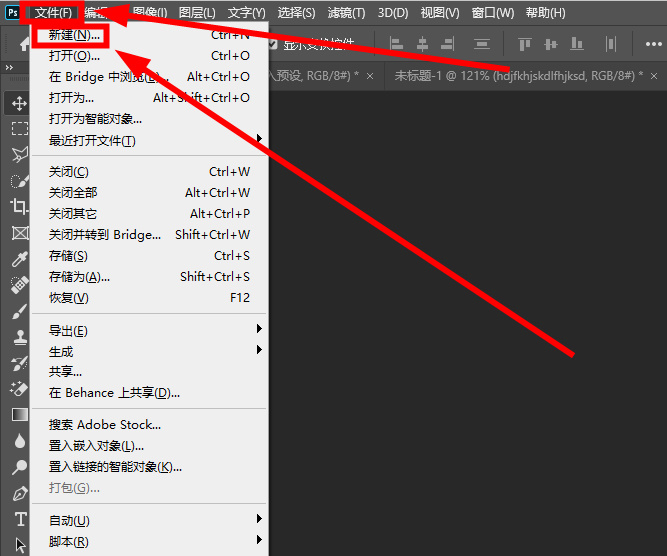Image resolution: width=667 pixels, height=556 pixels.
Task: Choose 在 Behance 上共享(D)... menu item
Action: 149,393
